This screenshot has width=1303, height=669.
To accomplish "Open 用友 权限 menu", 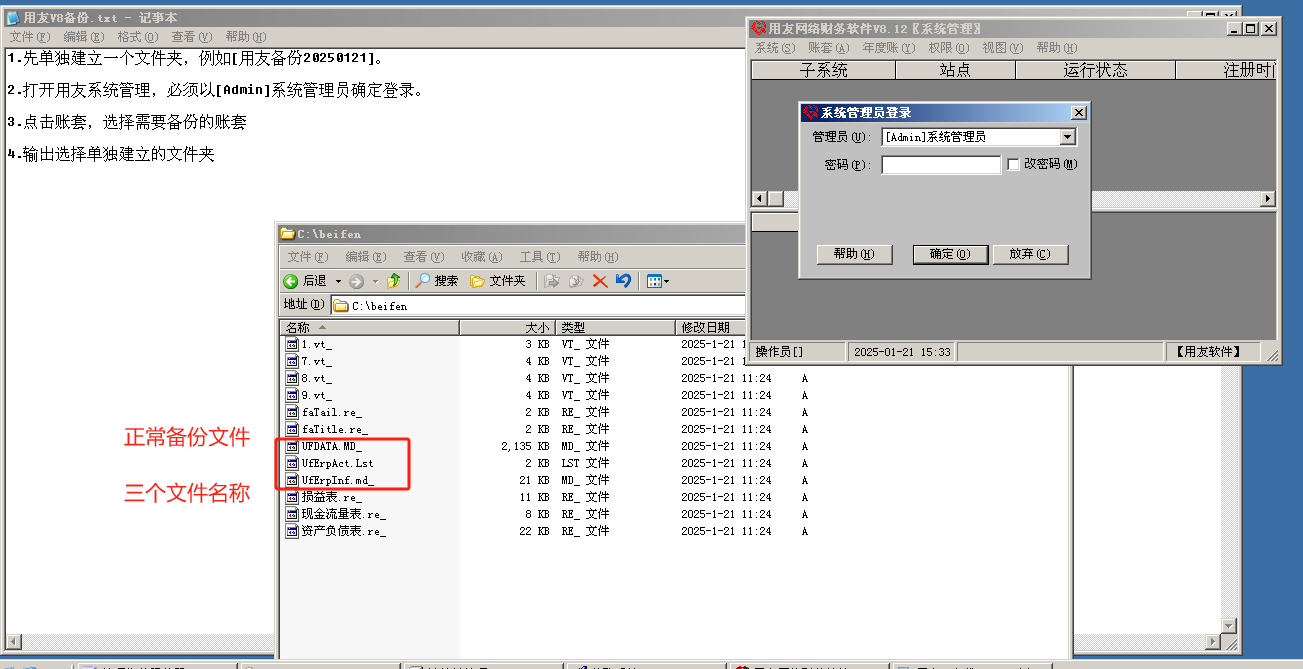I will (948, 48).
